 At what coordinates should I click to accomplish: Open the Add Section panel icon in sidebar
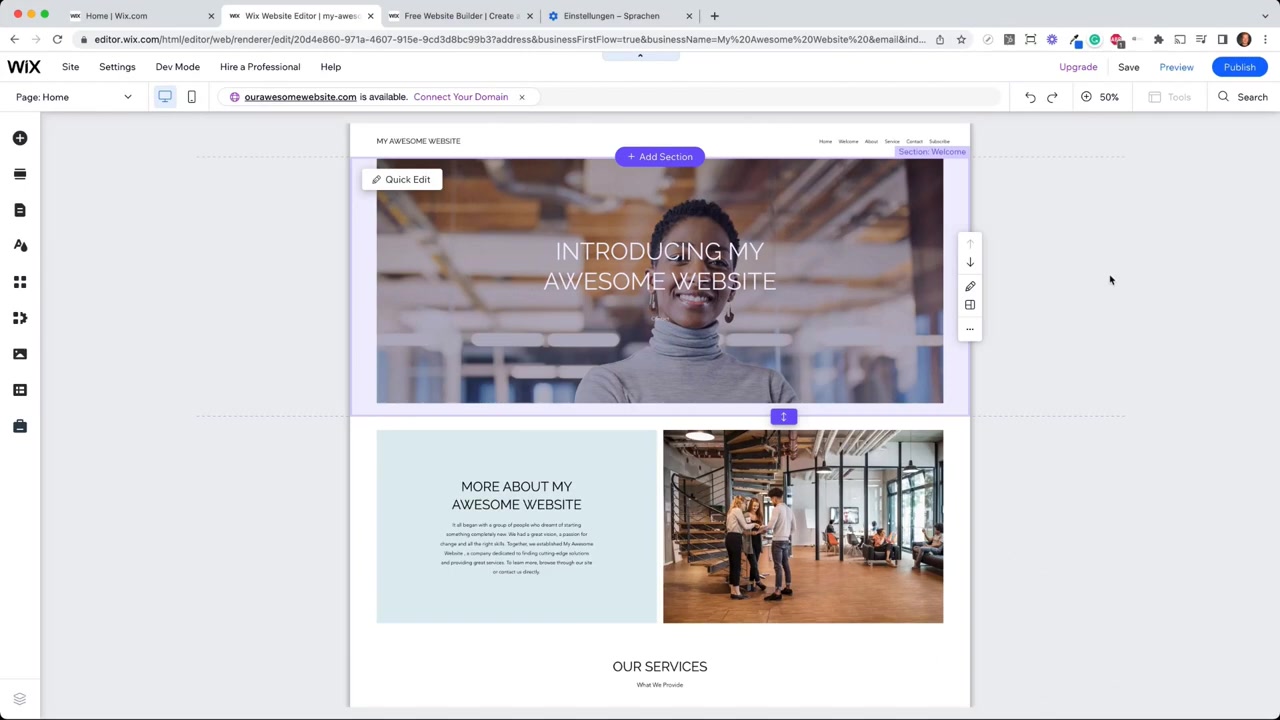pos(20,174)
